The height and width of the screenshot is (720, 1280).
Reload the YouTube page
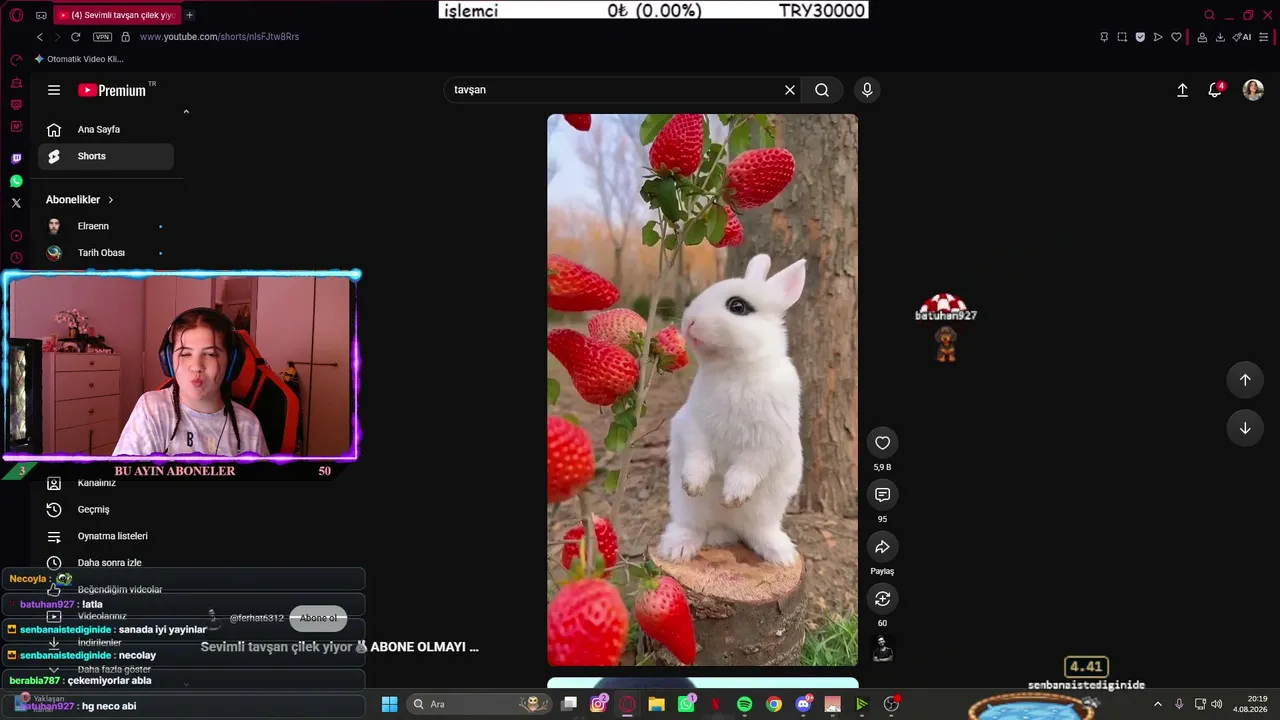click(75, 37)
